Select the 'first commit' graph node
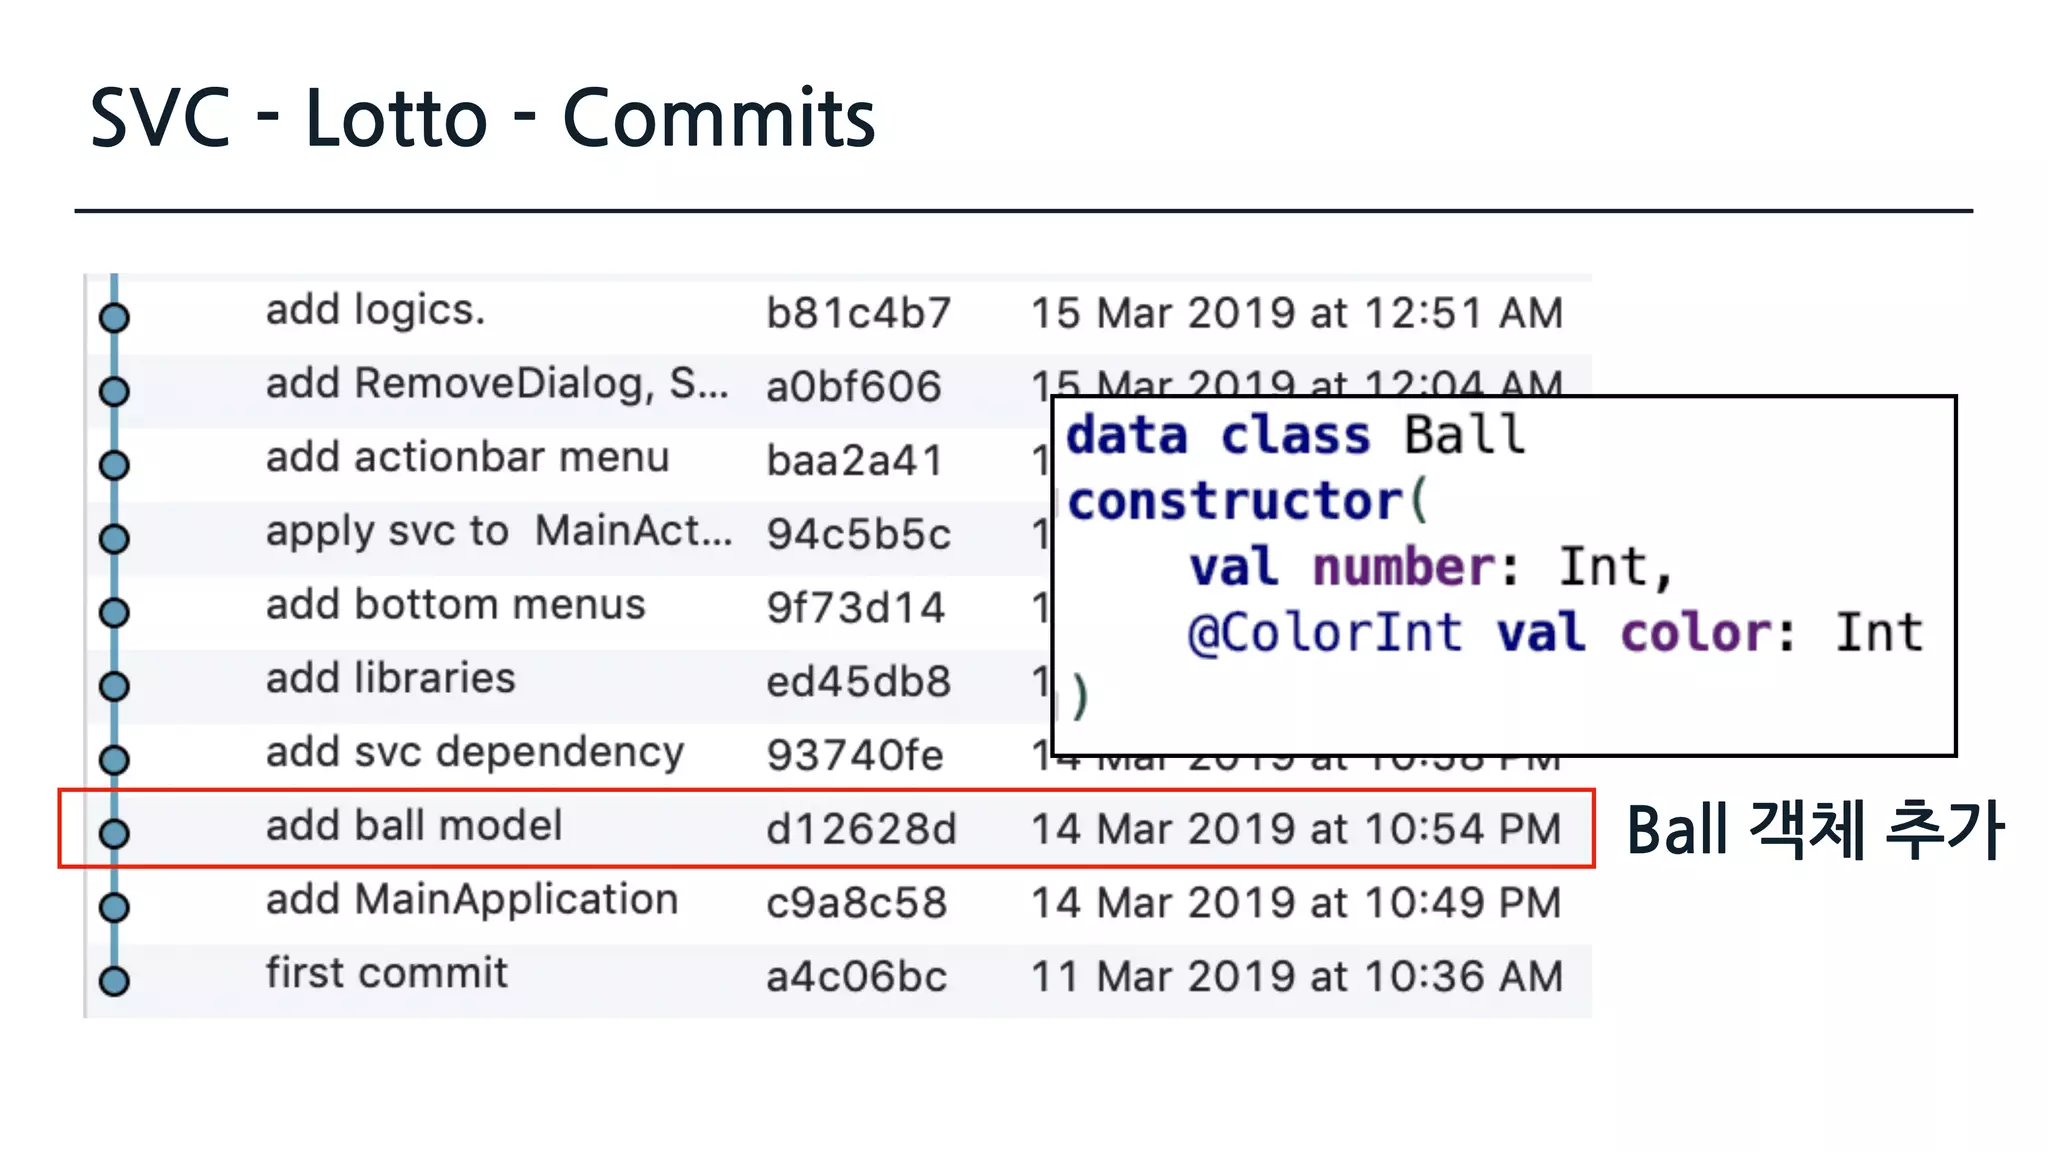This screenshot has width=2048, height=1152. [x=114, y=981]
